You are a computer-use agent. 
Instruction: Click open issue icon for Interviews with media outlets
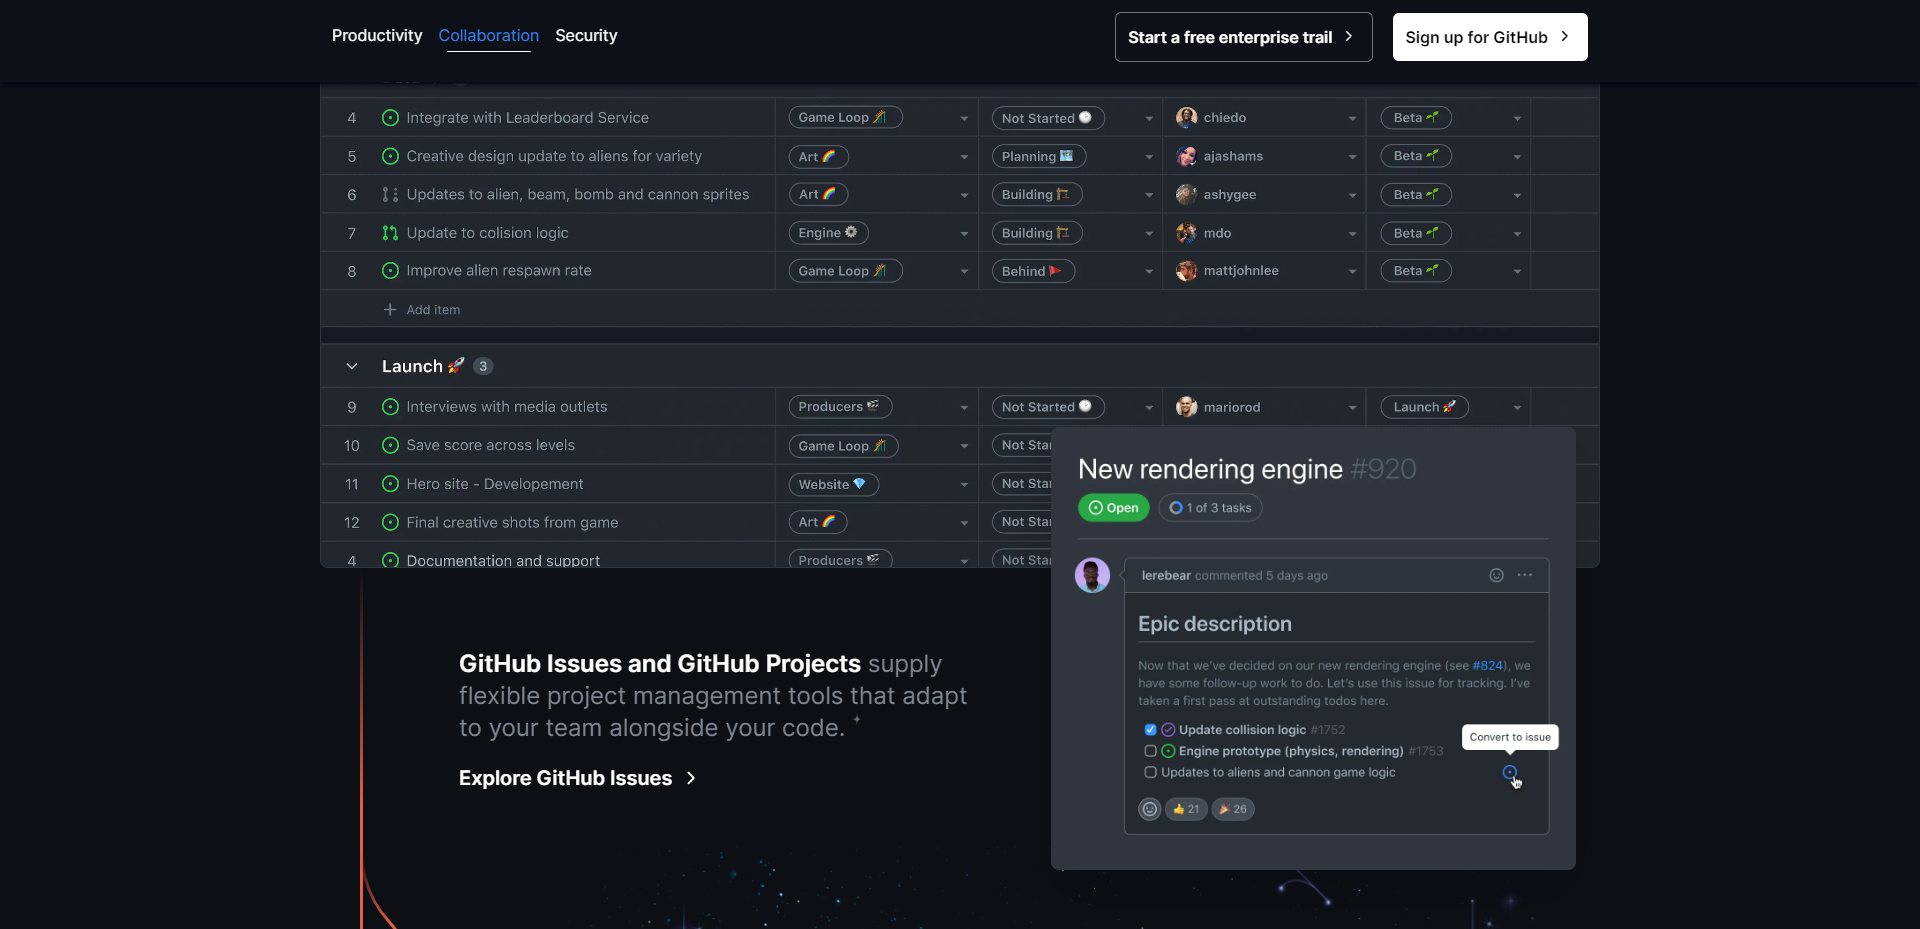(x=390, y=407)
